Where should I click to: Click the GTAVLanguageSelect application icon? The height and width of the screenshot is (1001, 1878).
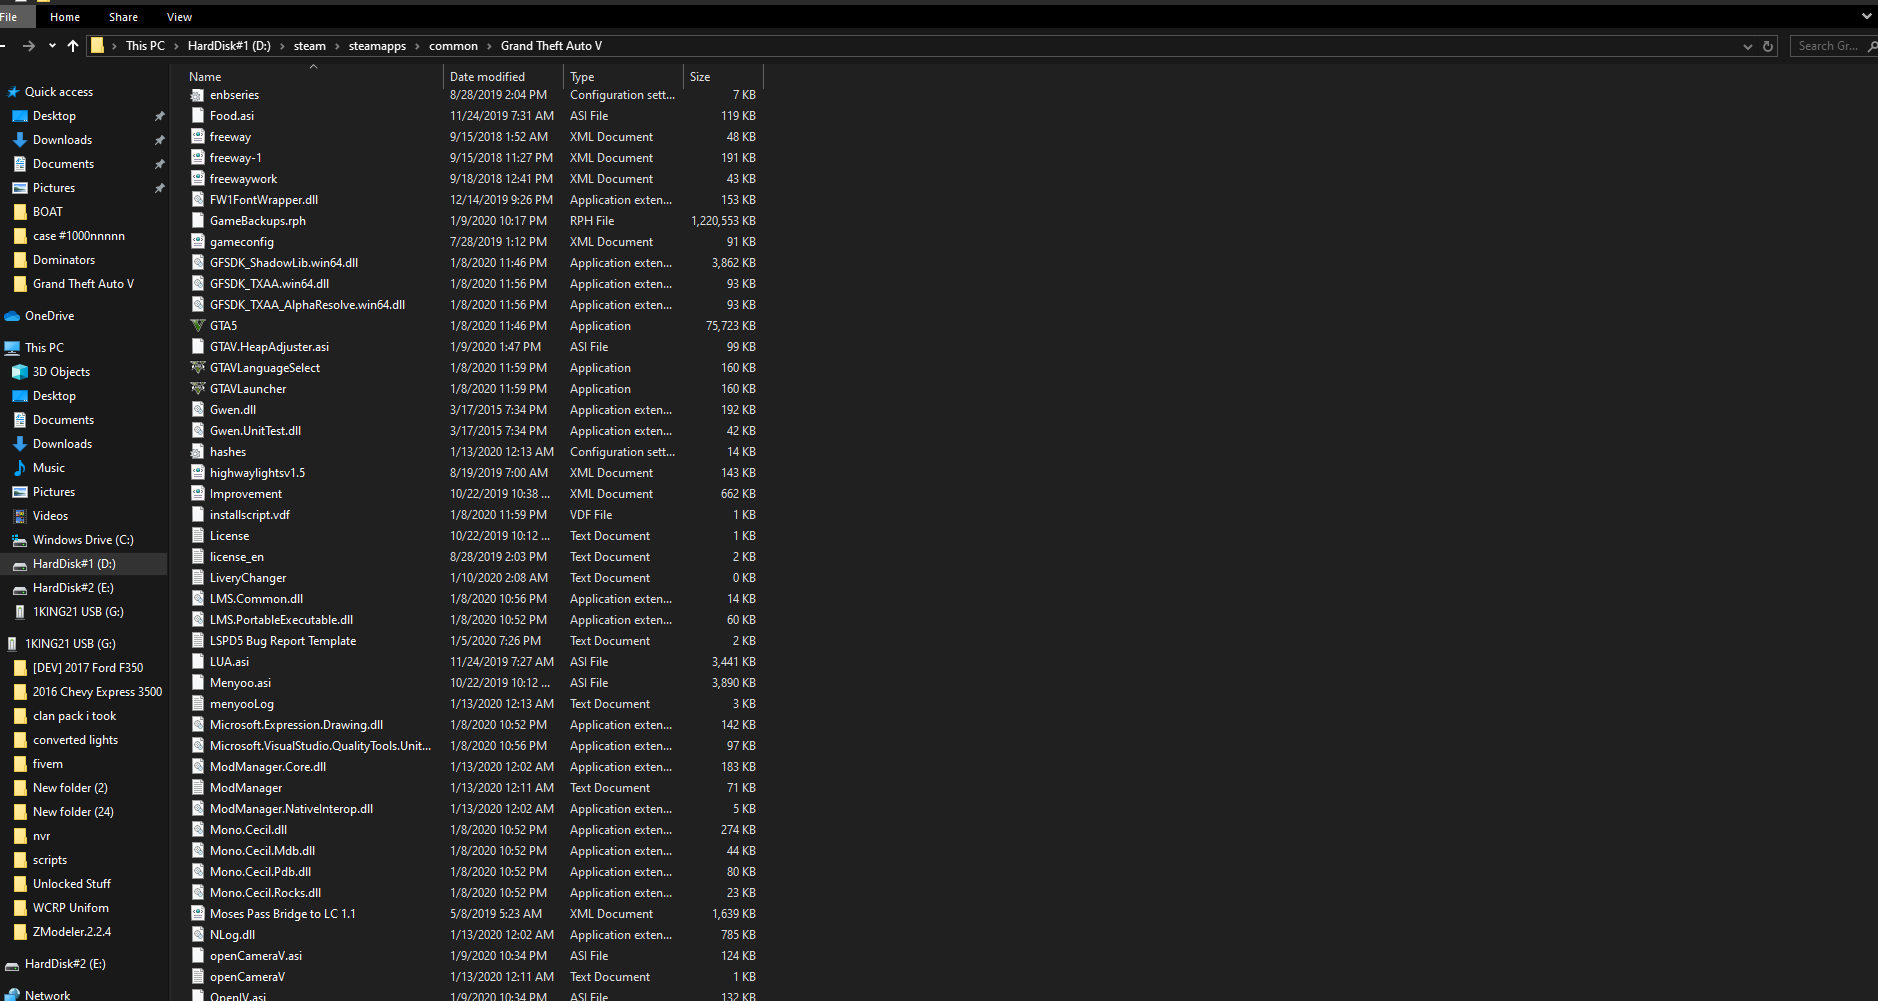(x=198, y=368)
